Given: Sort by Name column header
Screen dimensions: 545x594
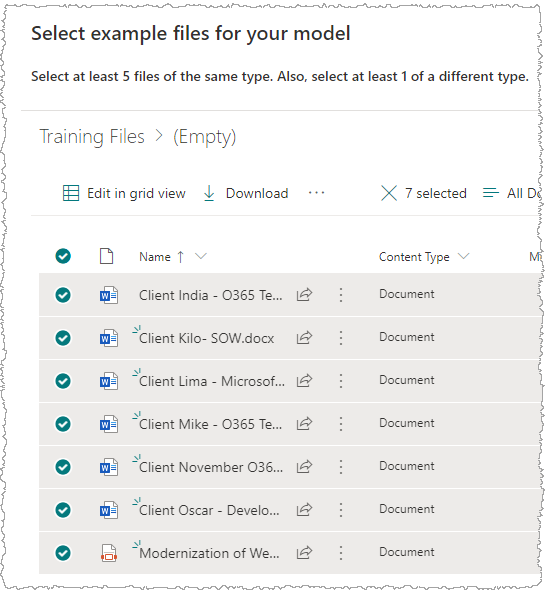Looking at the screenshot, I should 155,257.
